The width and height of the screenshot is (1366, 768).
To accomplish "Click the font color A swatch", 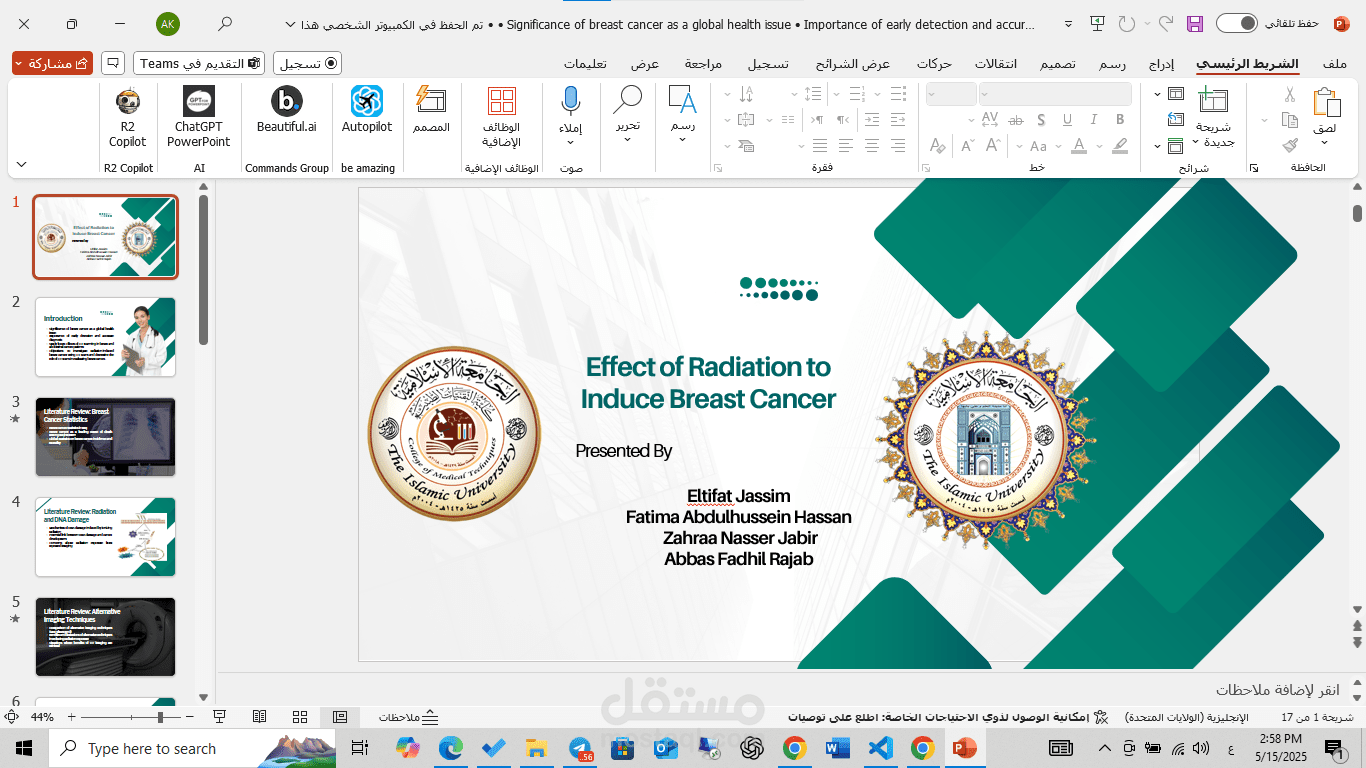I will 1079,146.
